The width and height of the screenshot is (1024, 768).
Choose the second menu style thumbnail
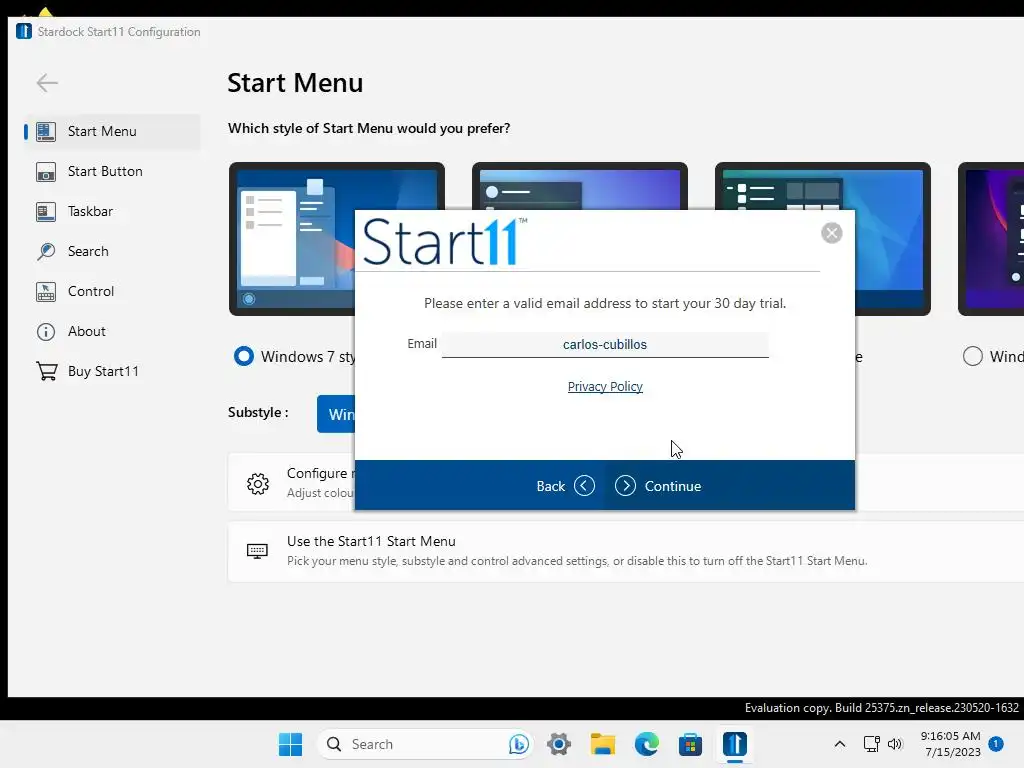(579, 186)
